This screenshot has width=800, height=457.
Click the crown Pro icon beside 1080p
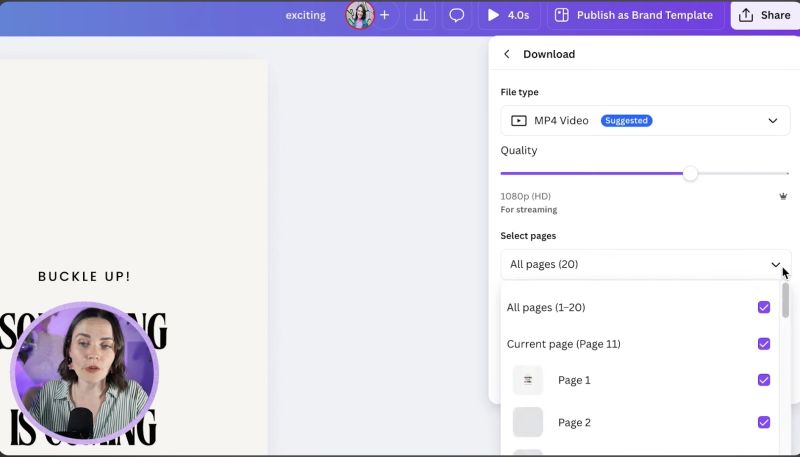[x=783, y=196]
